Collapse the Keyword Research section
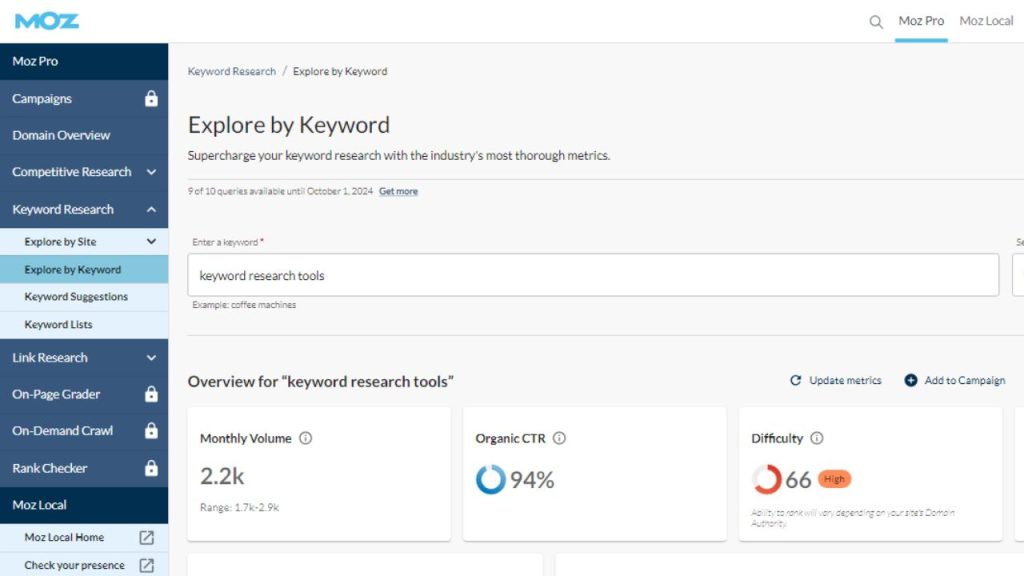1024x576 pixels. (151, 210)
